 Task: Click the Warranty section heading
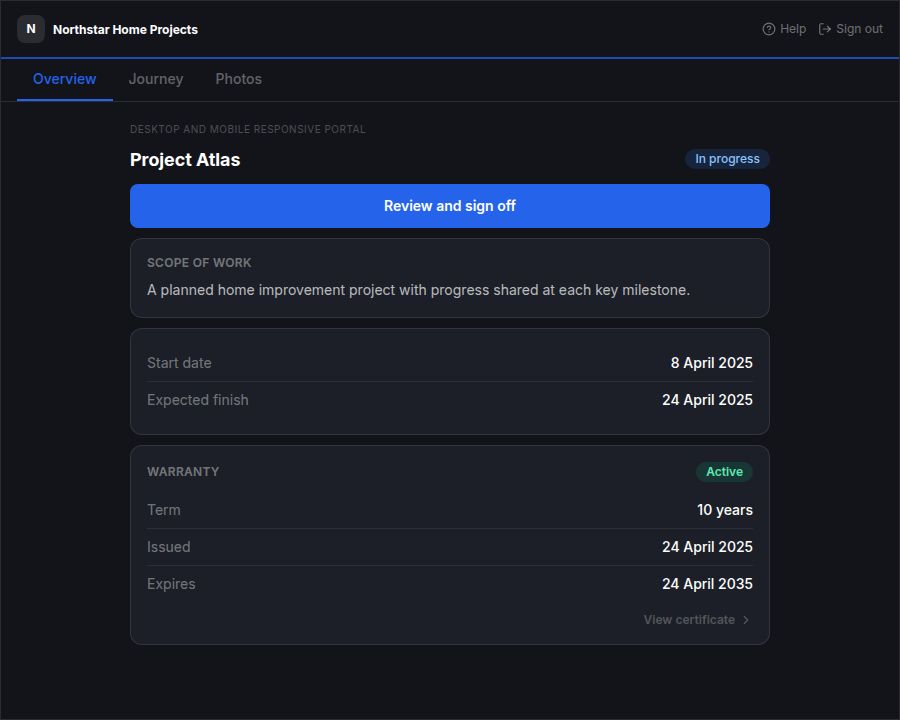click(x=183, y=472)
